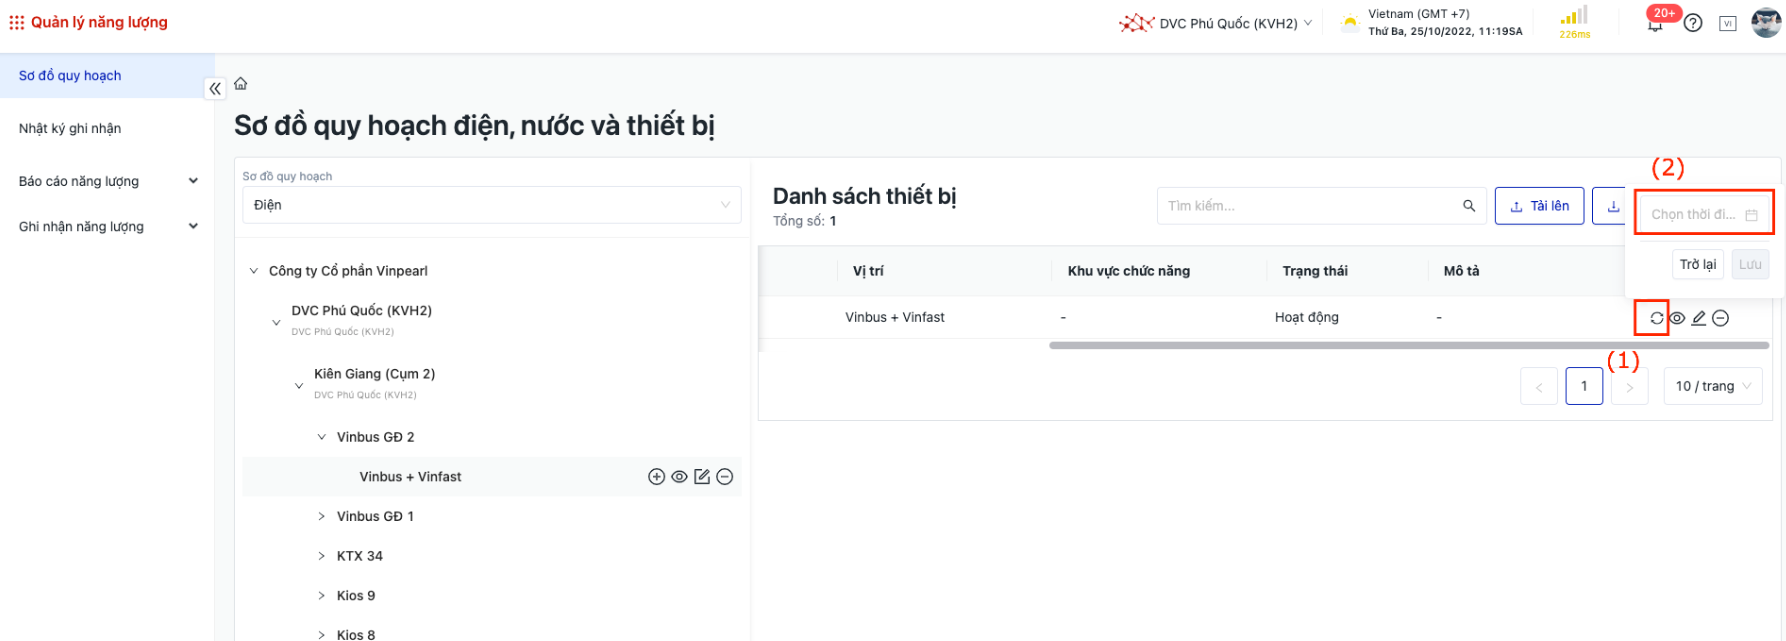The height and width of the screenshot is (641, 1786).
Task: Delete Vinbus + Vinfast tree node
Action: coord(725,477)
